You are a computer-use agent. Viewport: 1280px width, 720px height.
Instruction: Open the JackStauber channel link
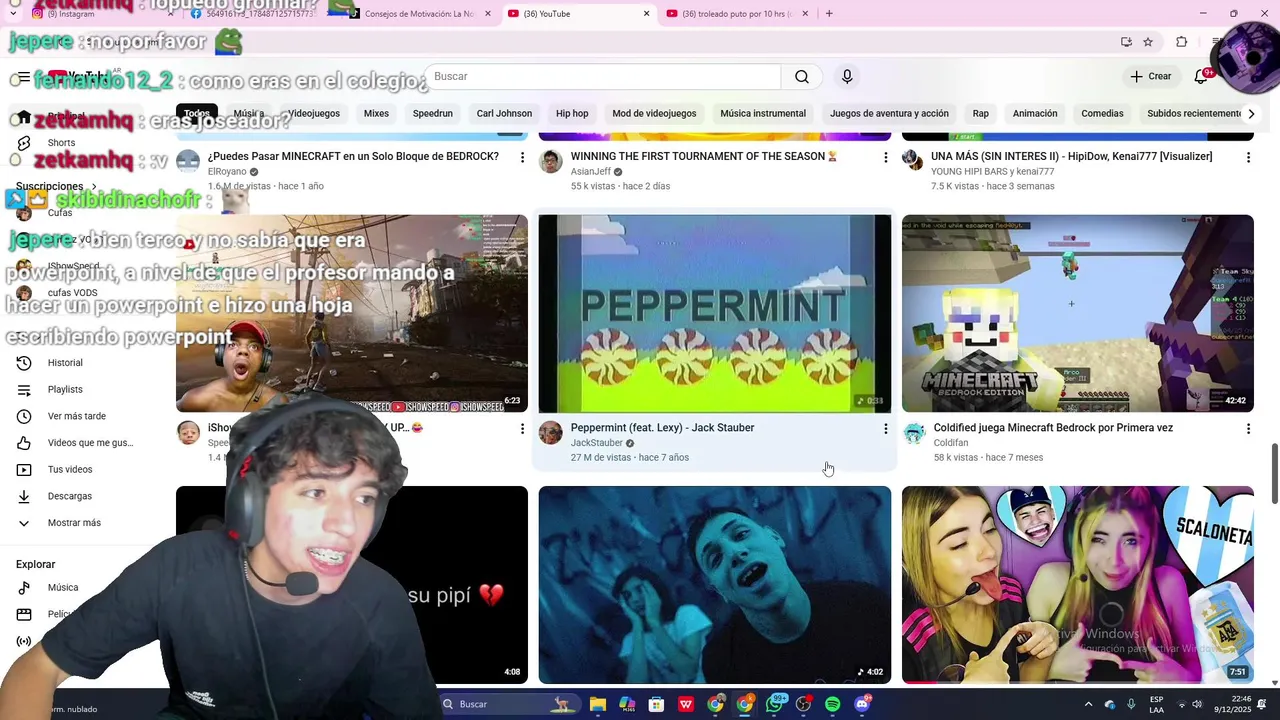point(597,443)
